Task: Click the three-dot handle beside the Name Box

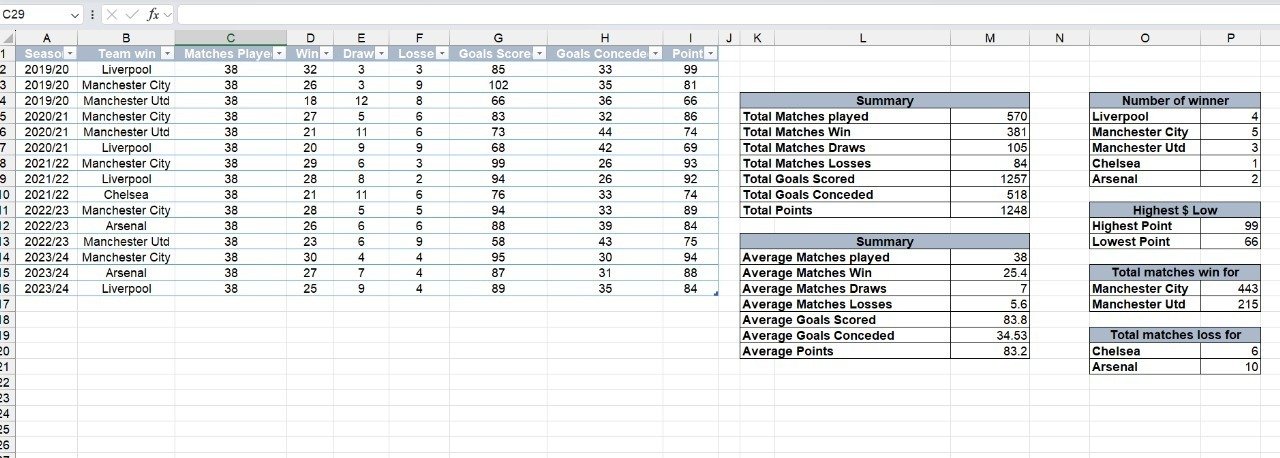Action: coord(93,15)
